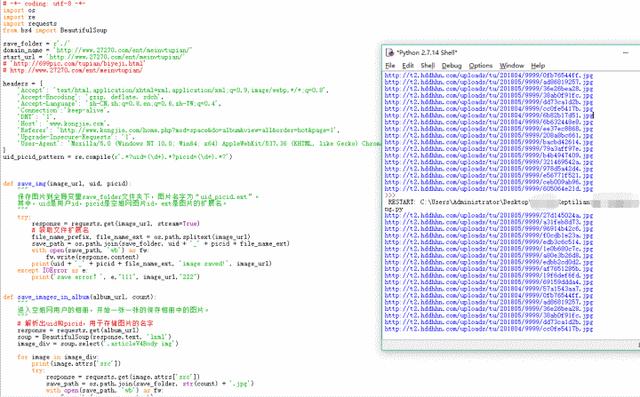Screen dimensions: 640x397
Task: Click the 'for image in image_div' line
Action: tap(57, 357)
